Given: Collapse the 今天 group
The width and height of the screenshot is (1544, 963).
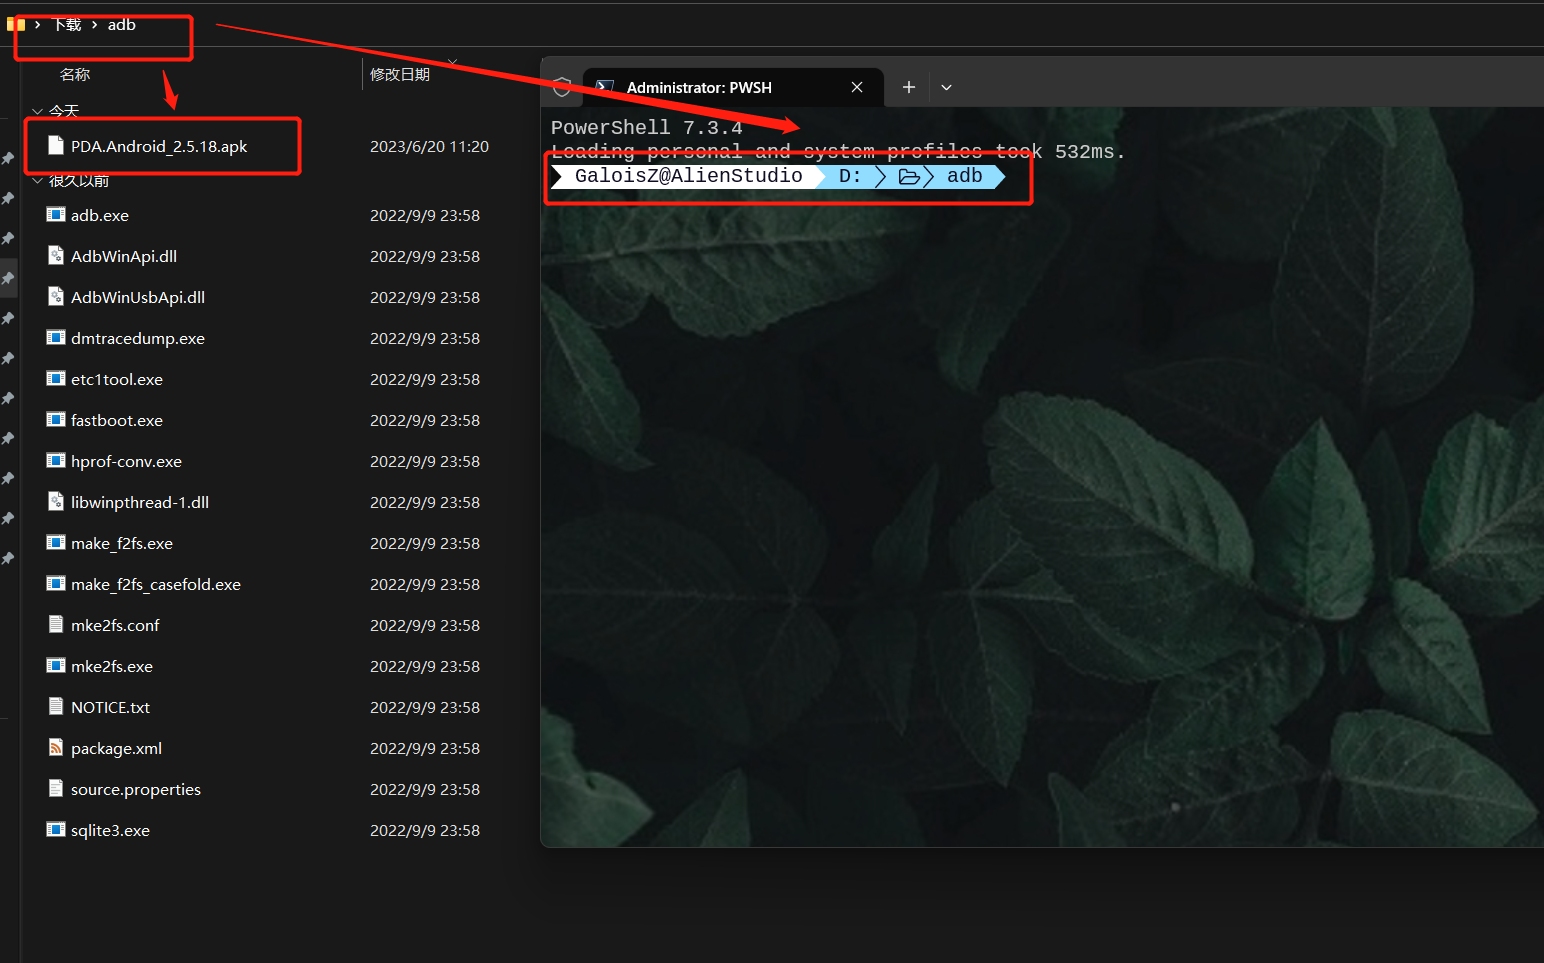Looking at the screenshot, I should (x=37, y=111).
